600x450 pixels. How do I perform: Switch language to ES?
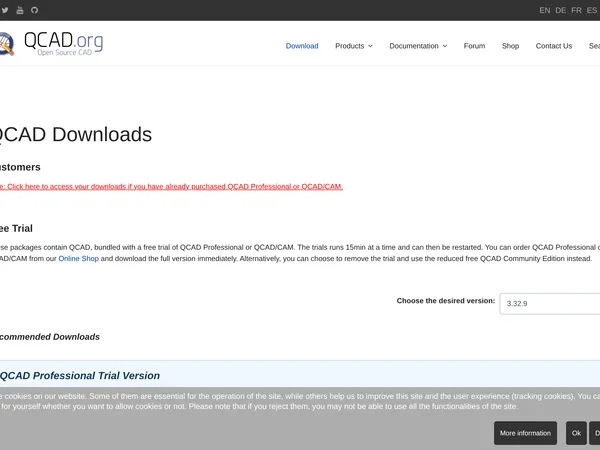pyautogui.click(x=592, y=10)
